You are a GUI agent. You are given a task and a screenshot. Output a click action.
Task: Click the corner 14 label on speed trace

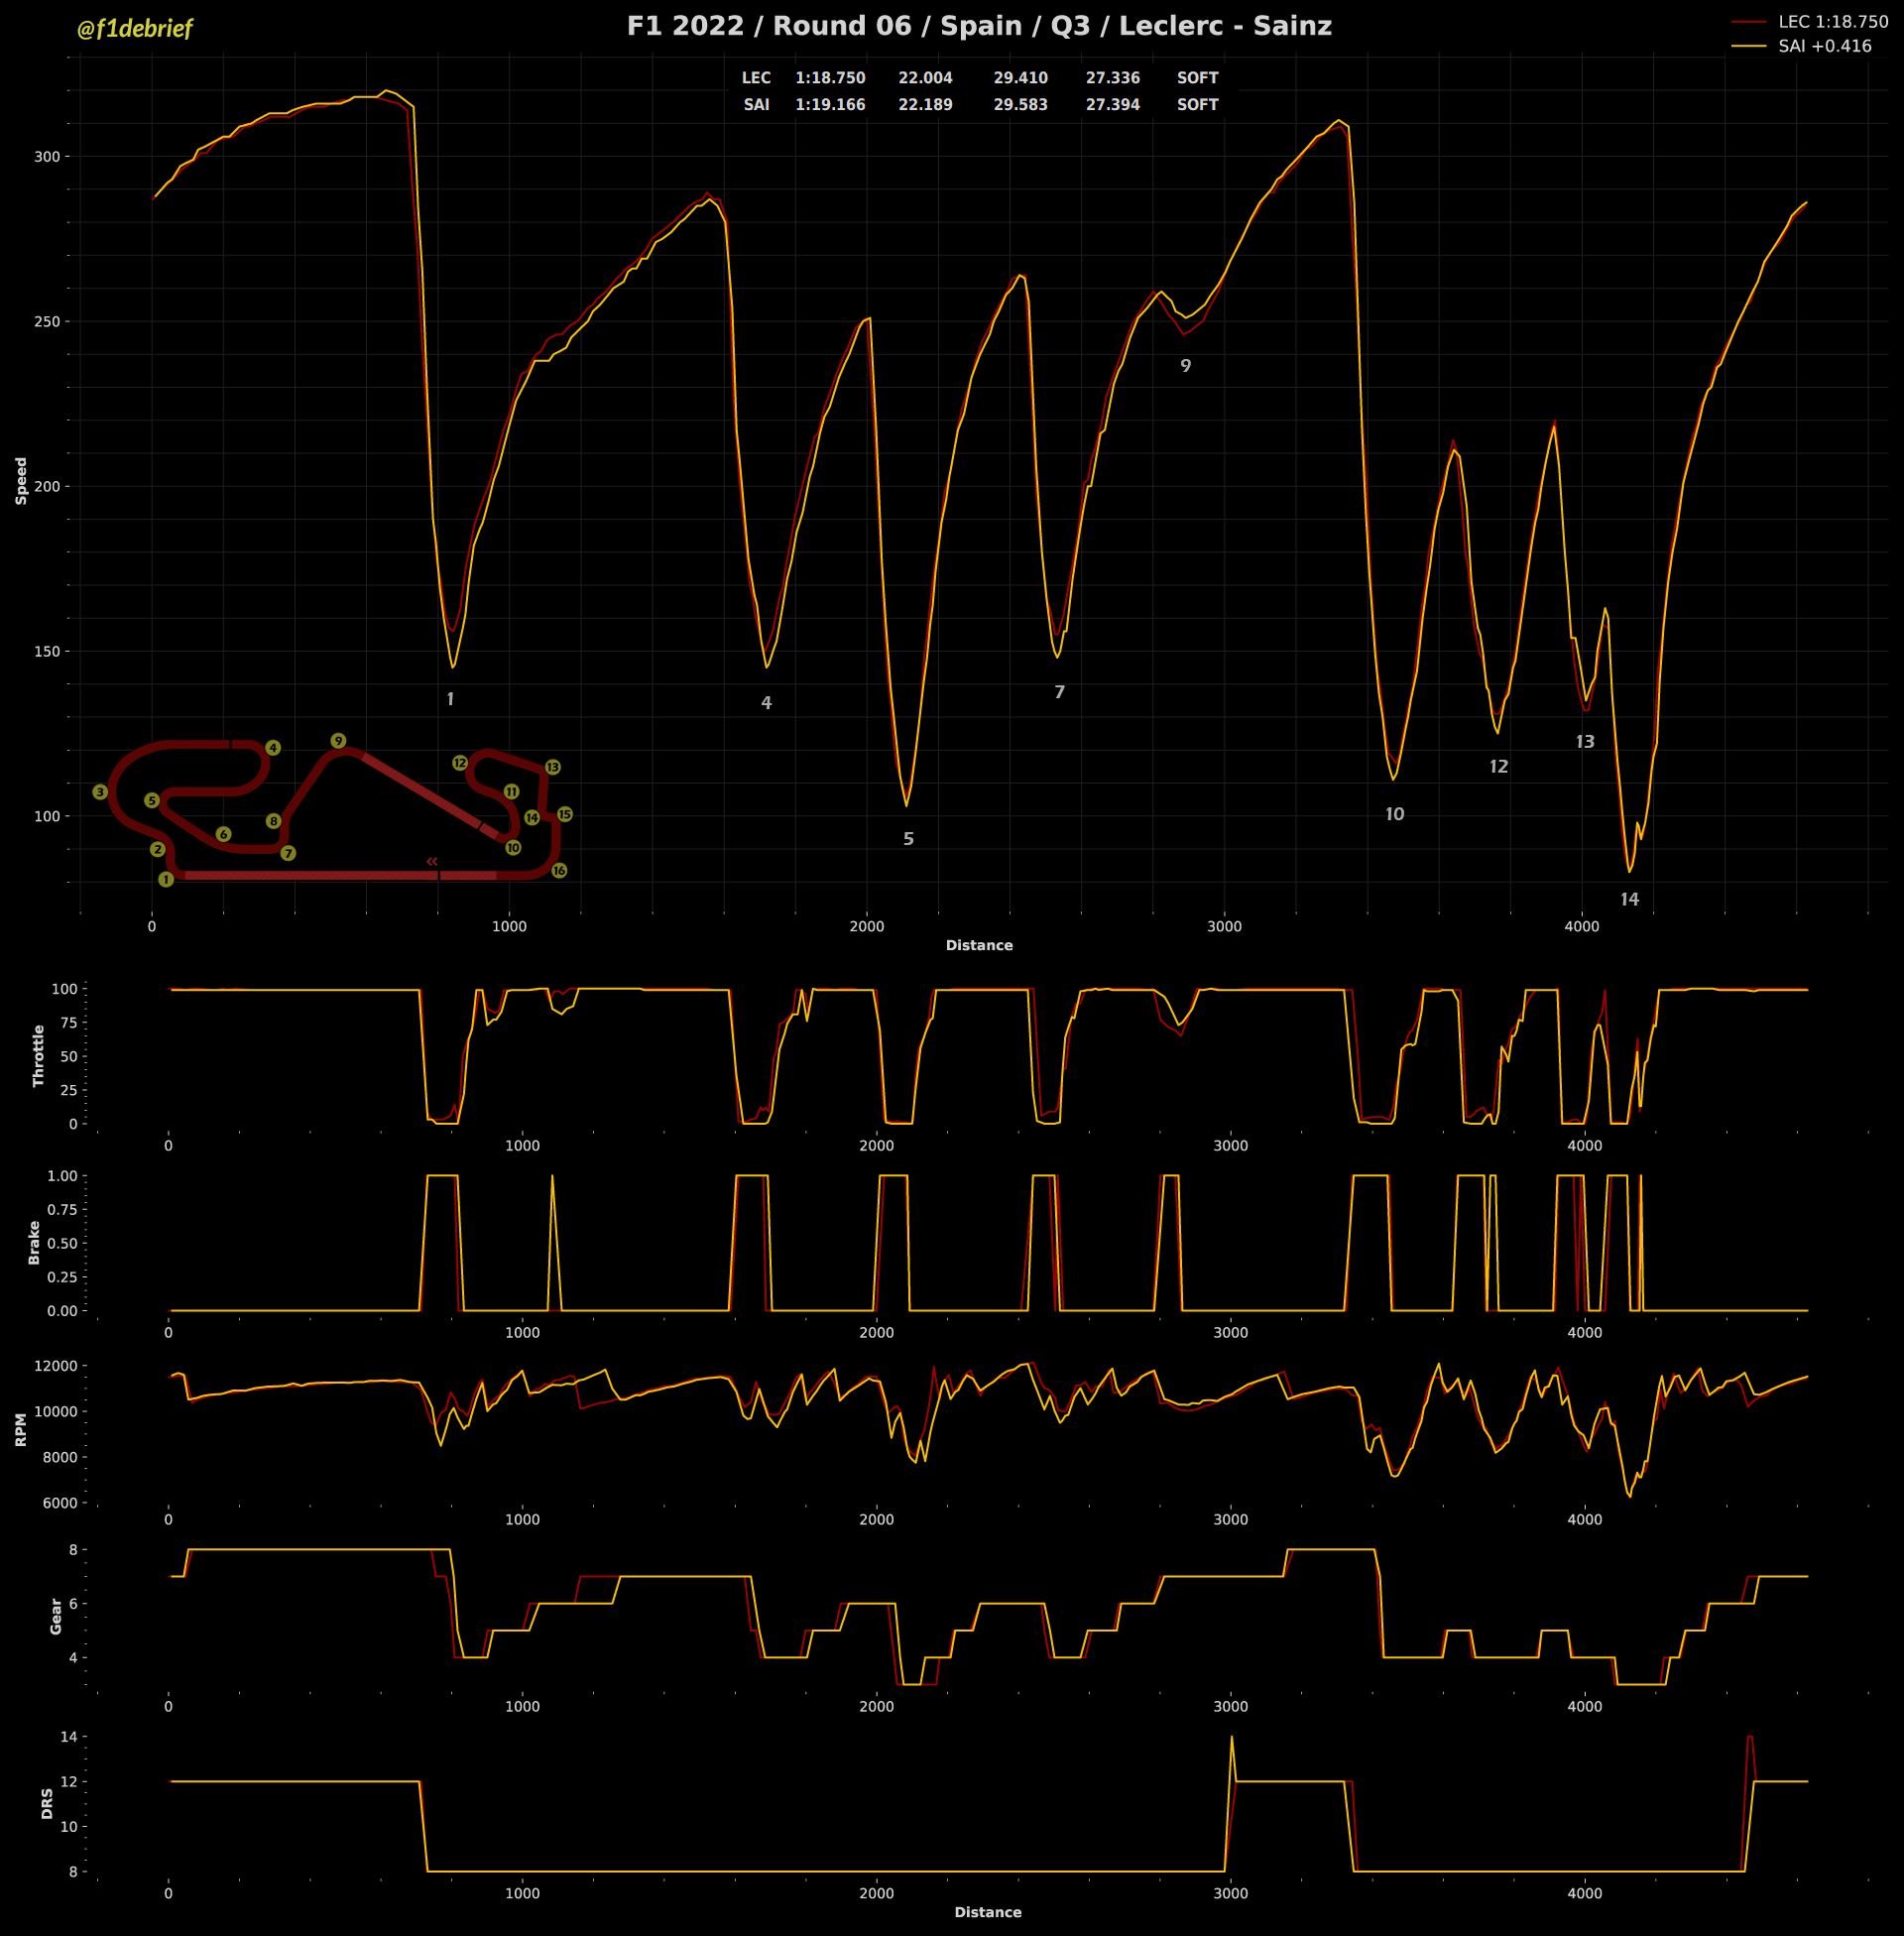1629,900
